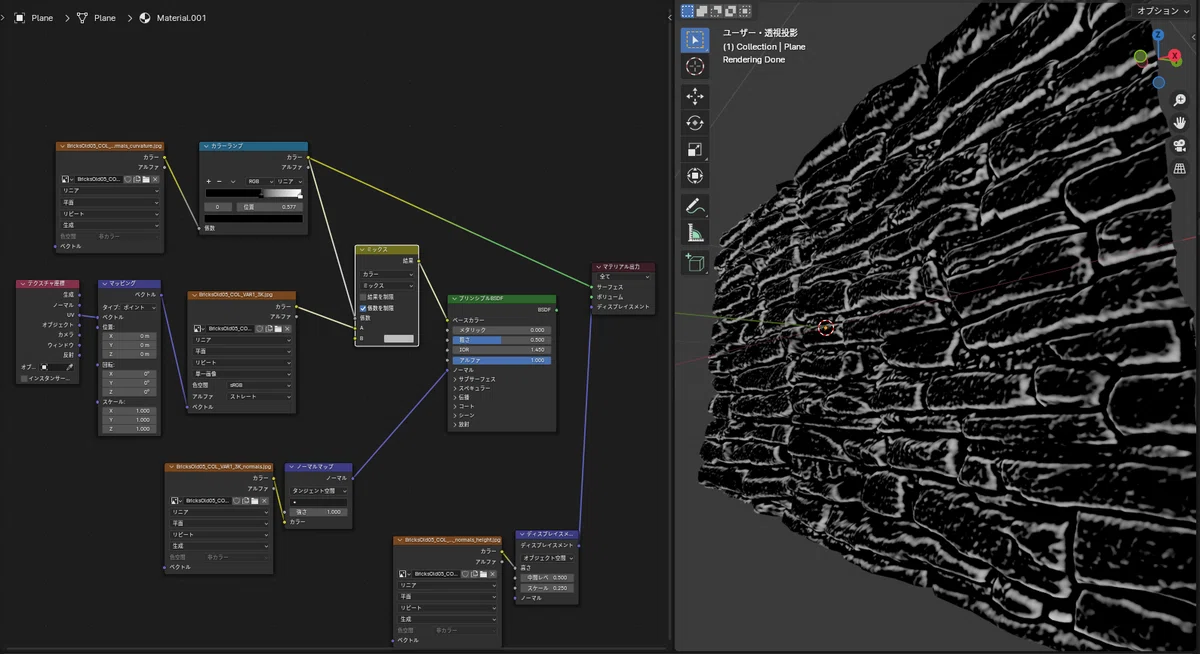The height and width of the screenshot is (654, 1200).
Task: Switch perspective/orthographic grid icon in viewport
Action: (1179, 168)
